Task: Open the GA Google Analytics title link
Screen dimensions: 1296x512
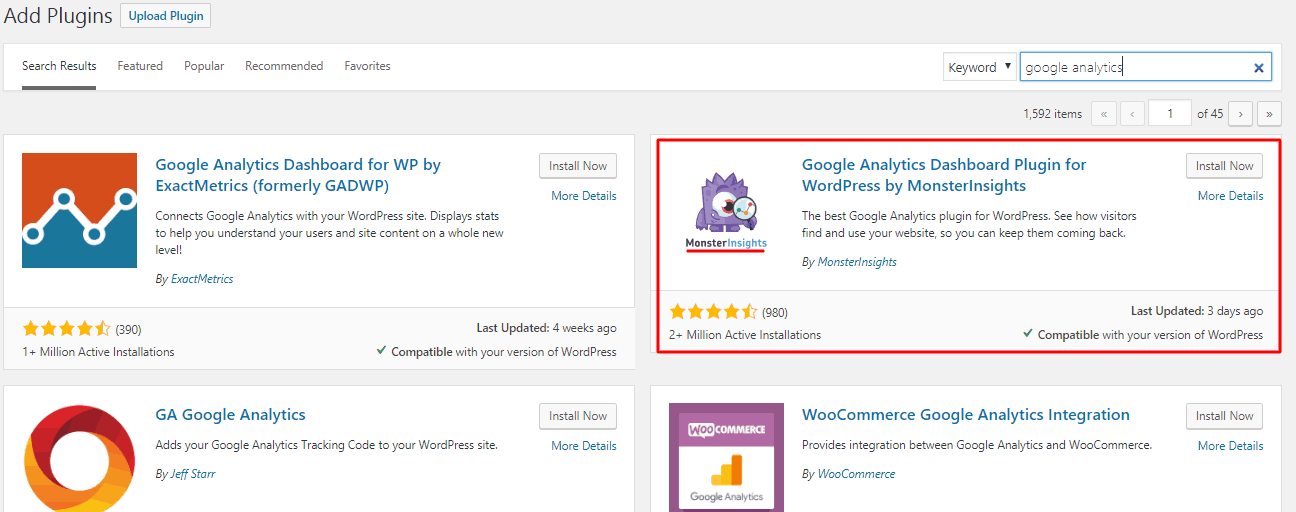Action: [231, 415]
